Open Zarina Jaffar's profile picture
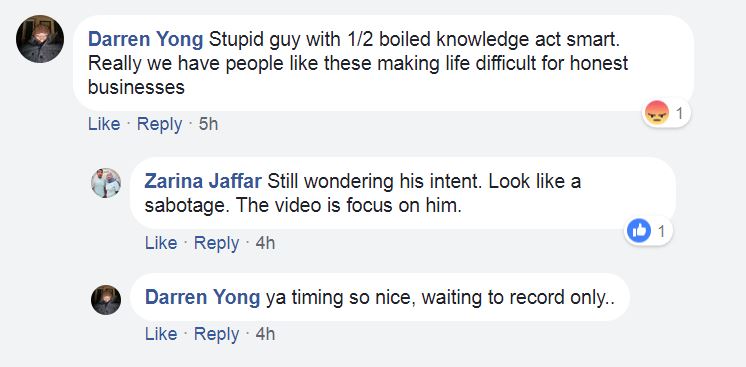The image size is (746, 367). tap(106, 183)
